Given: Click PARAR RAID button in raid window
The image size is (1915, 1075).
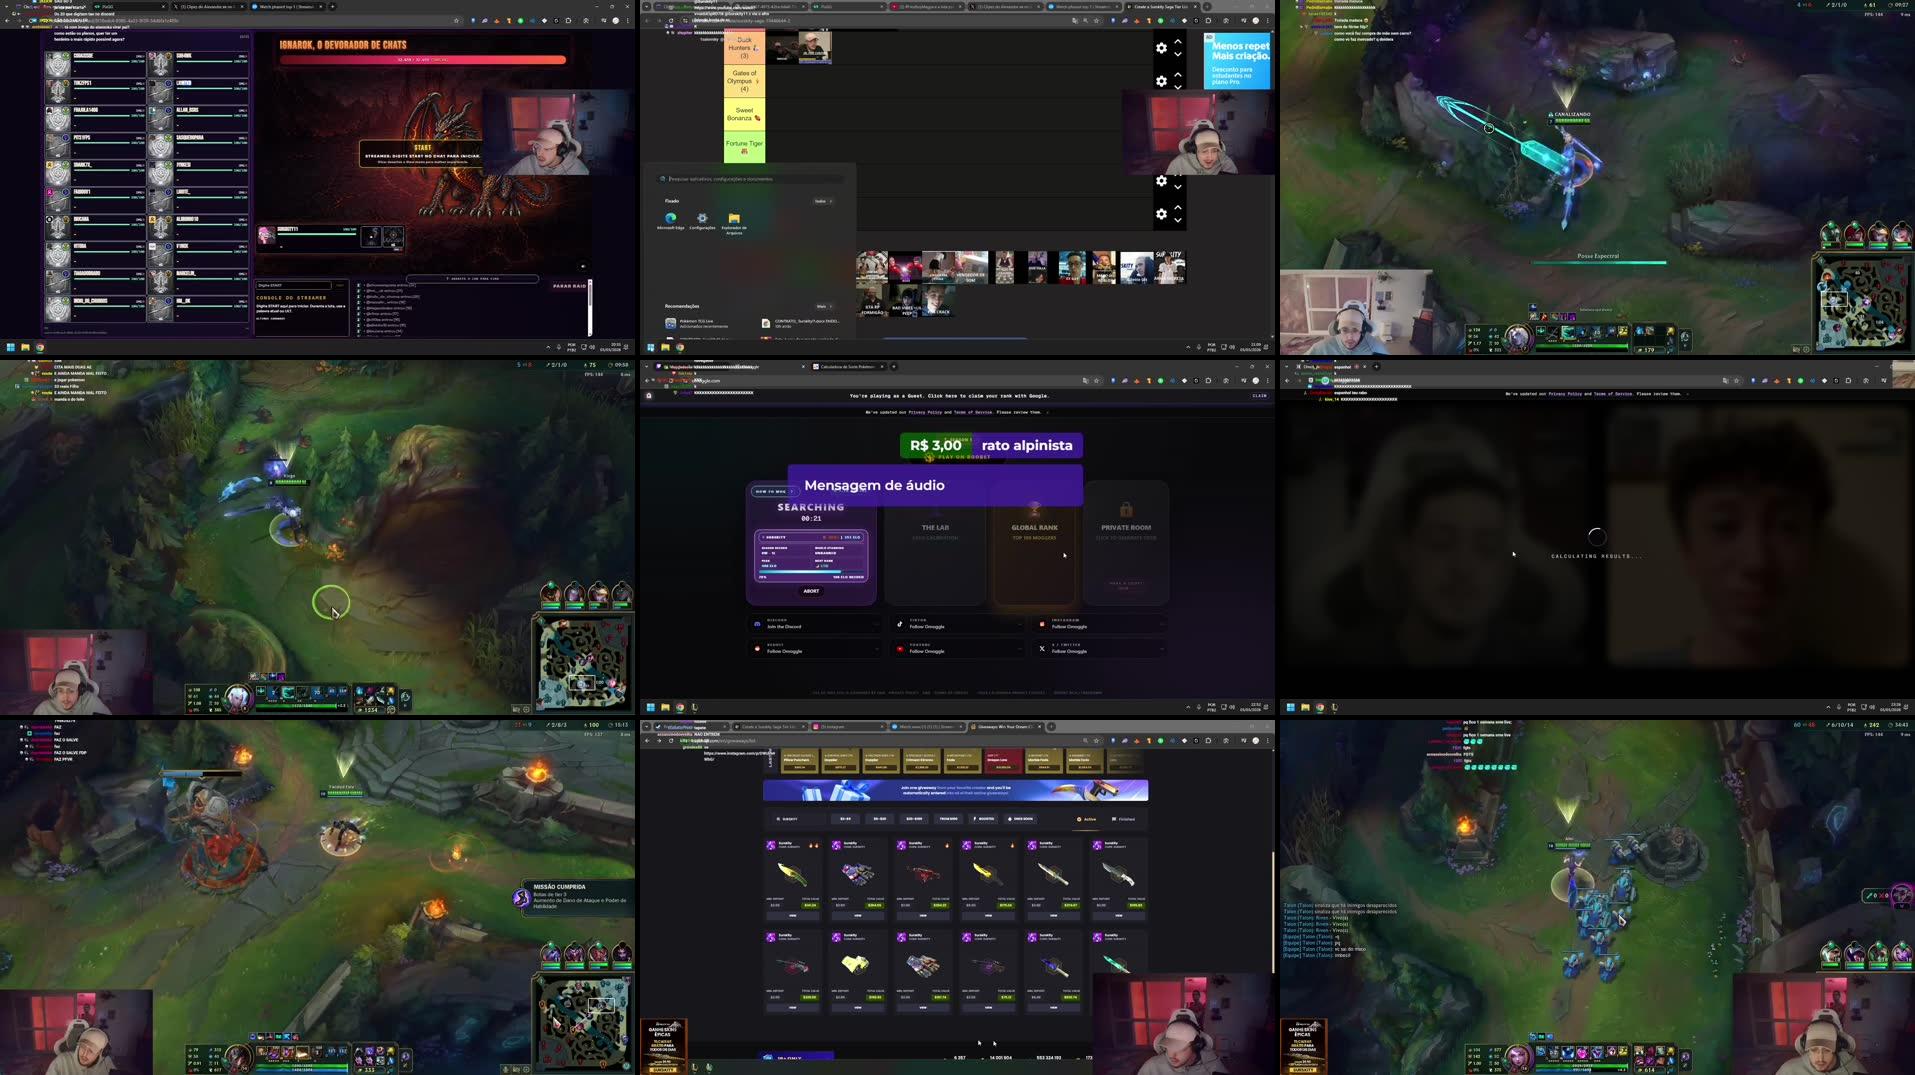Looking at the screenshot, I should (x=569, y=286).
